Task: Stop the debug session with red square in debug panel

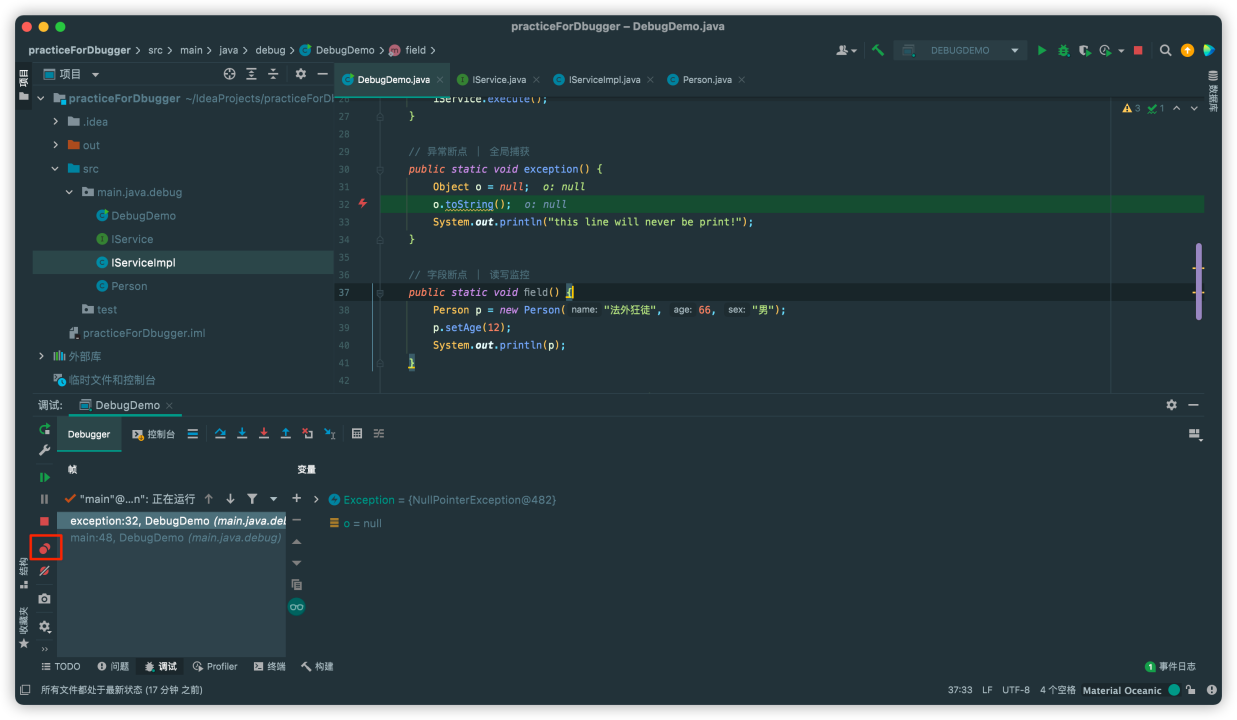Action: 44,522
